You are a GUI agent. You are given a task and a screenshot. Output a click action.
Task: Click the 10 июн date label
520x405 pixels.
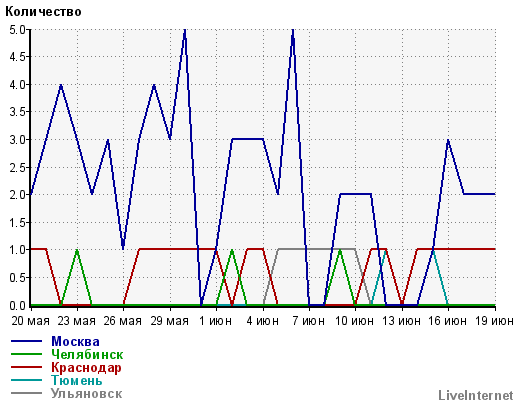point(354,321)
